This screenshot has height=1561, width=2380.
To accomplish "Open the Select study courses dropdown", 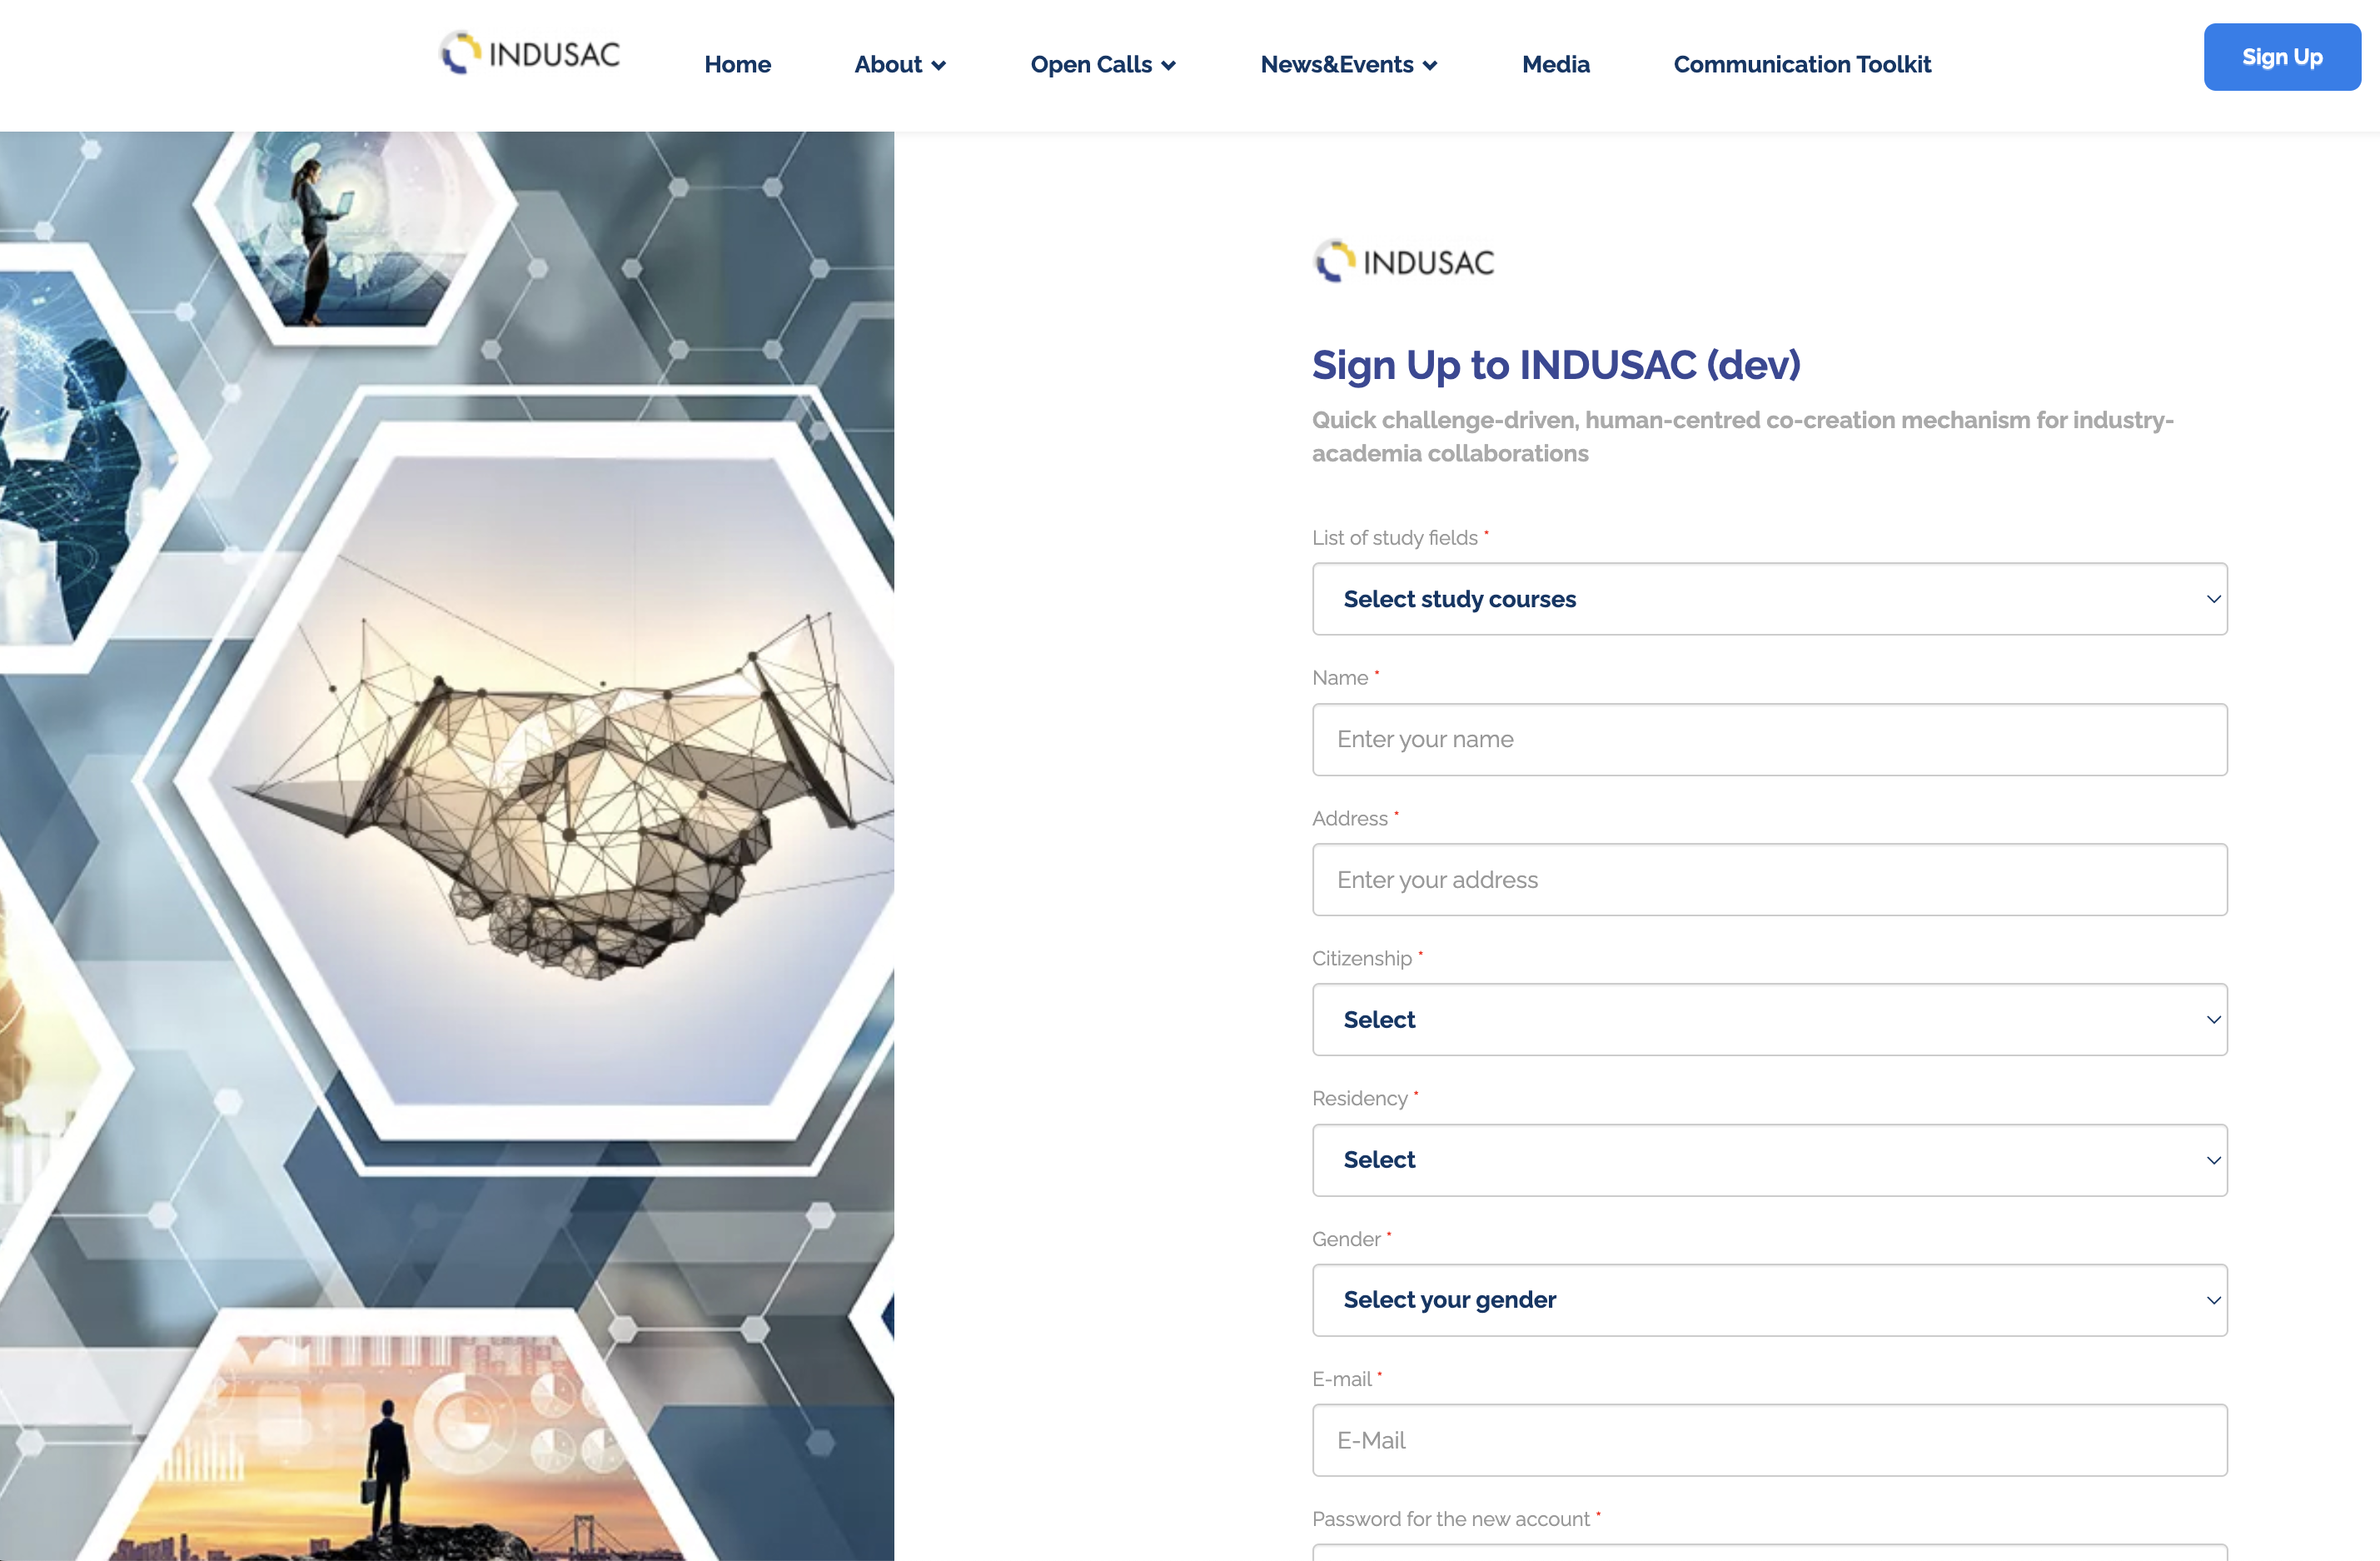I will (1768, 599).
